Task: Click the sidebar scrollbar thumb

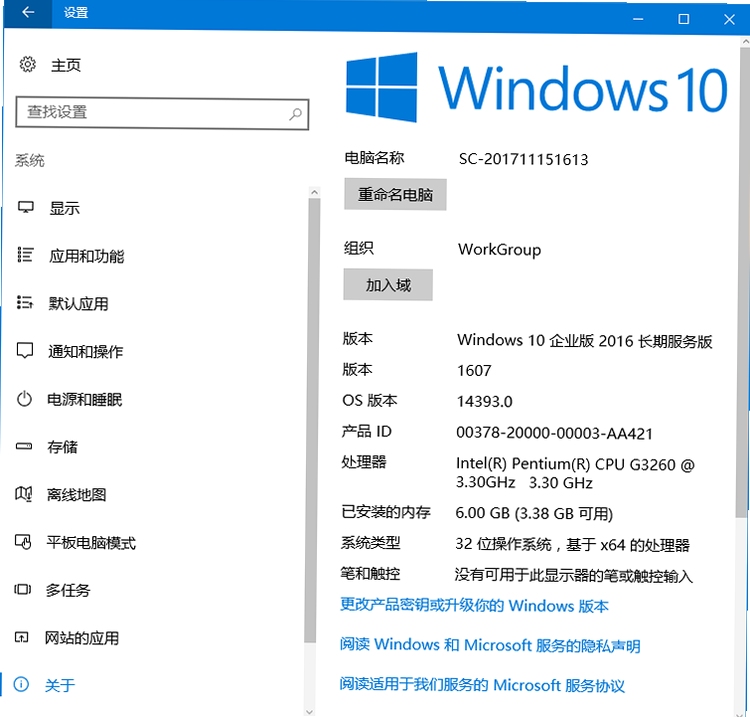Action: pyautogui.click(x=312, y=421)
